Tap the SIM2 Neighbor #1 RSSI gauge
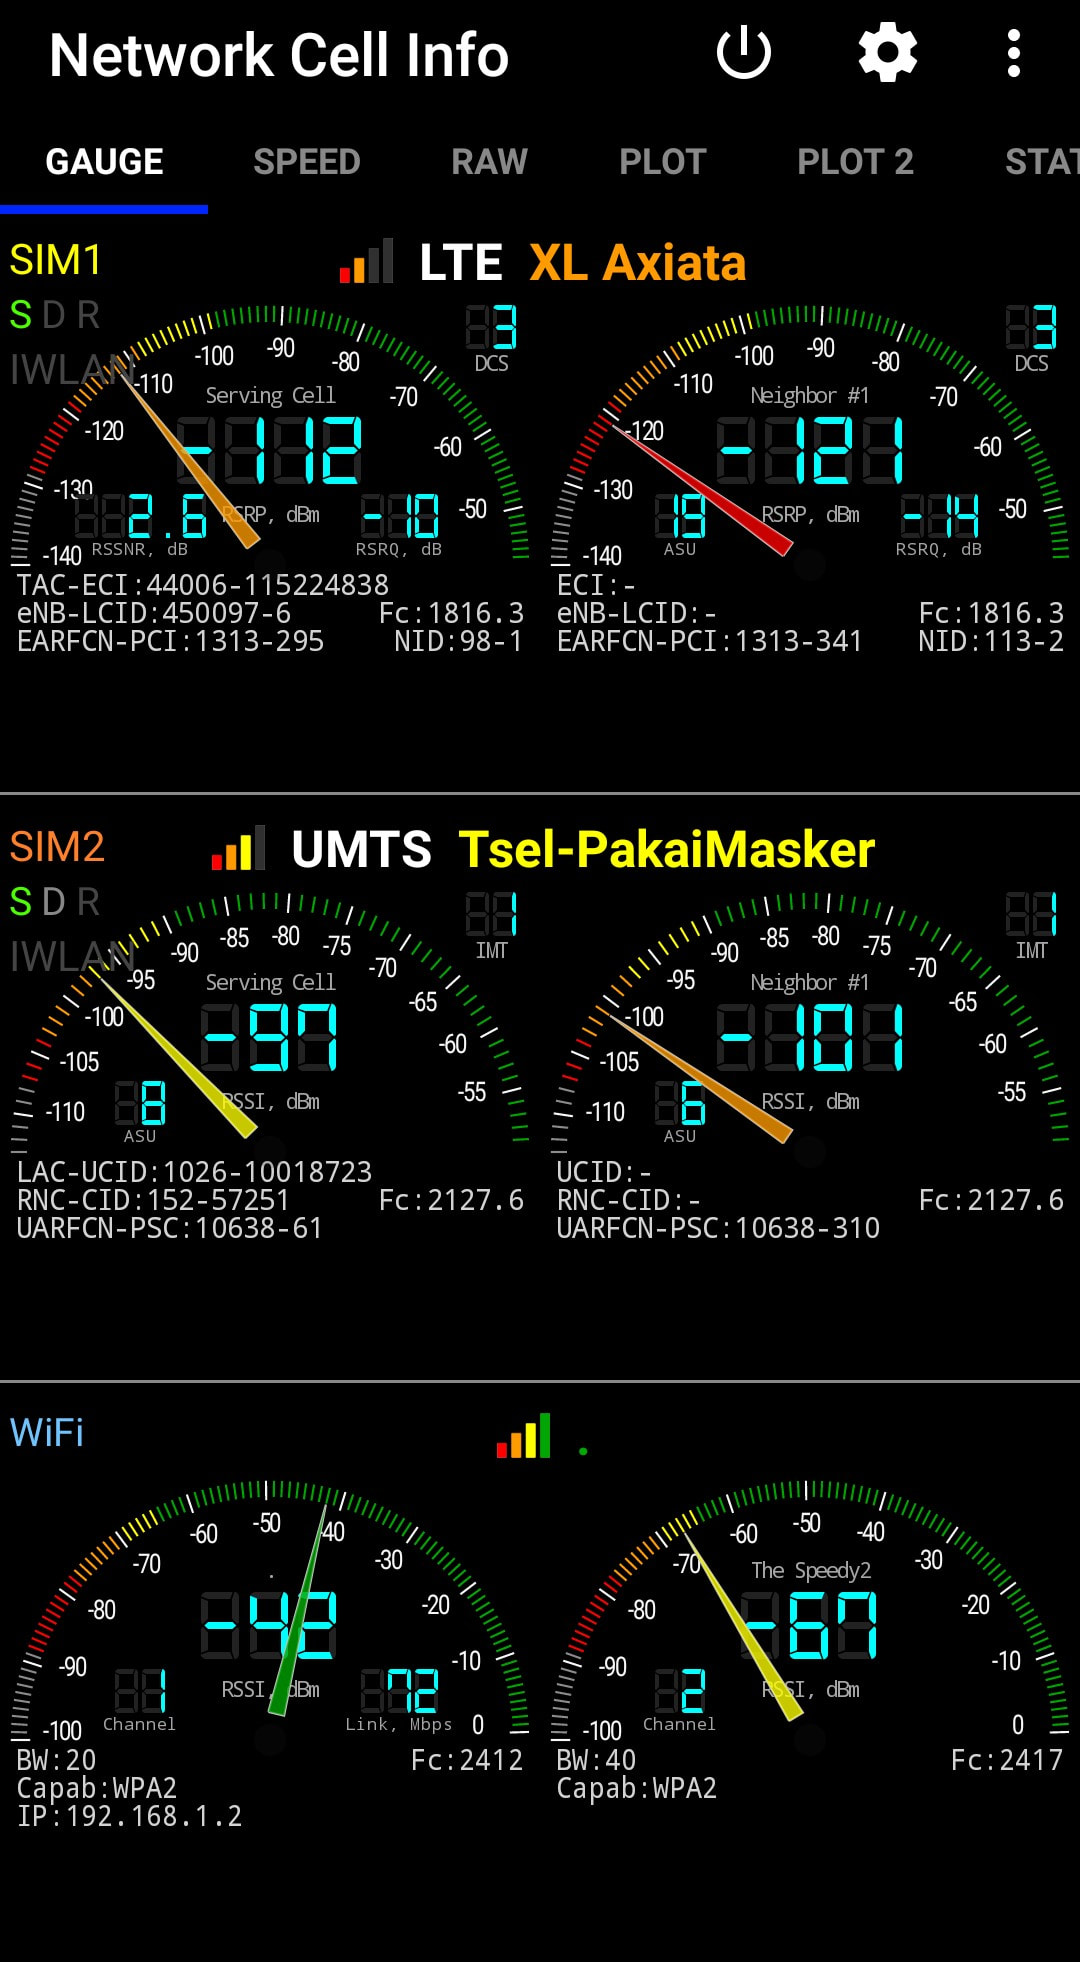This screenshot has height=1962, width=1080. coord(810,1022)
